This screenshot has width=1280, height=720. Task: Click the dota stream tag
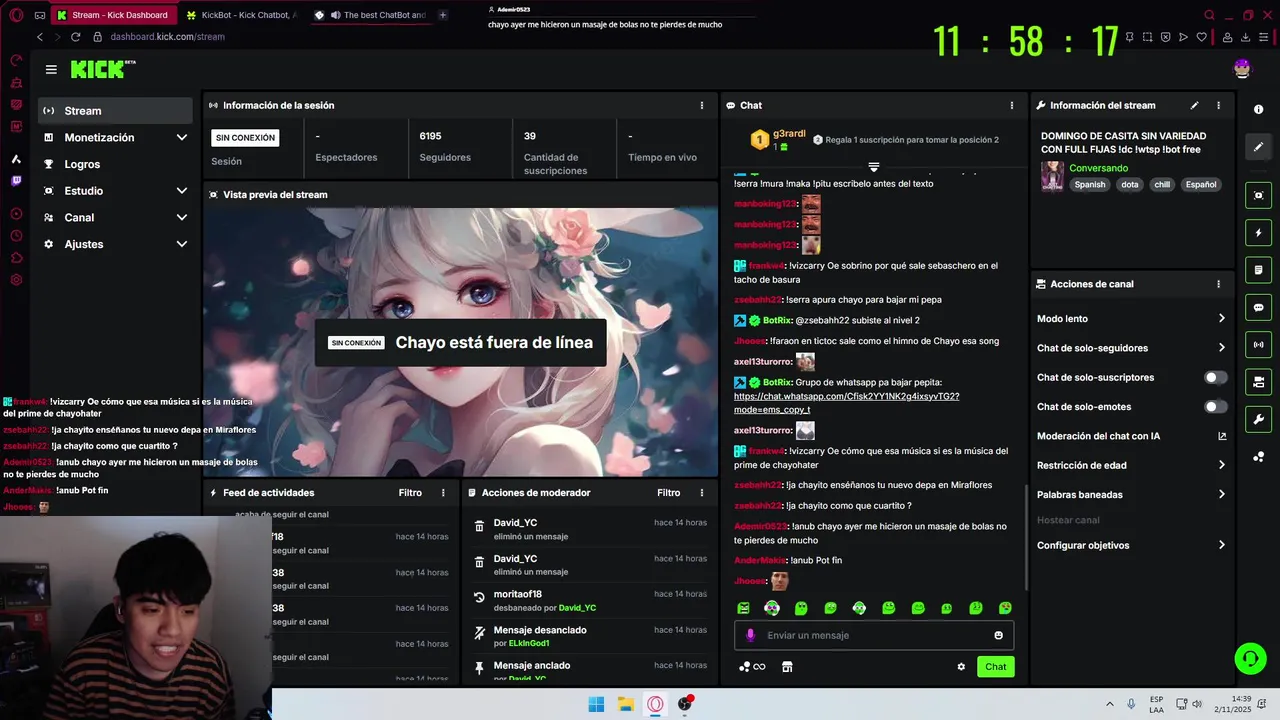click(x=1130, y=185)
